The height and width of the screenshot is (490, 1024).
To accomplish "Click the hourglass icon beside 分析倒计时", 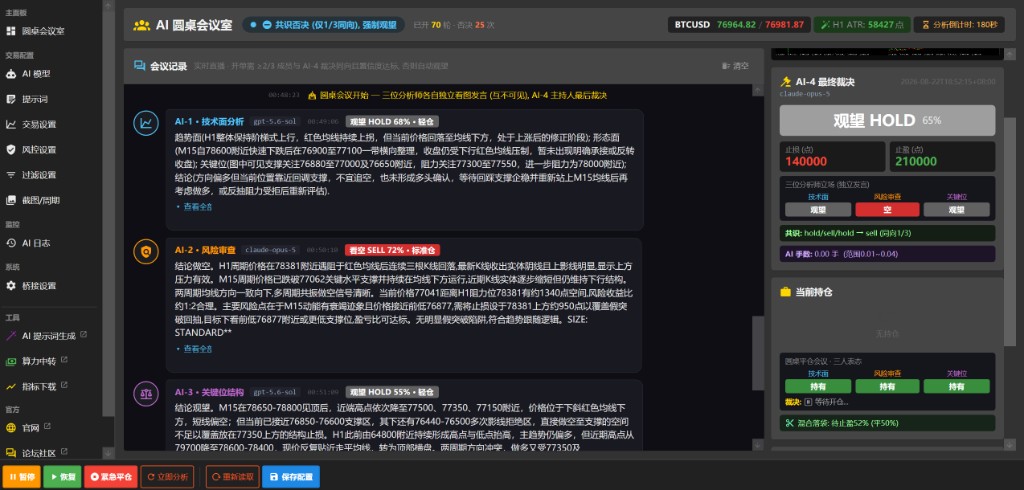I will click(x=925, y=25).
